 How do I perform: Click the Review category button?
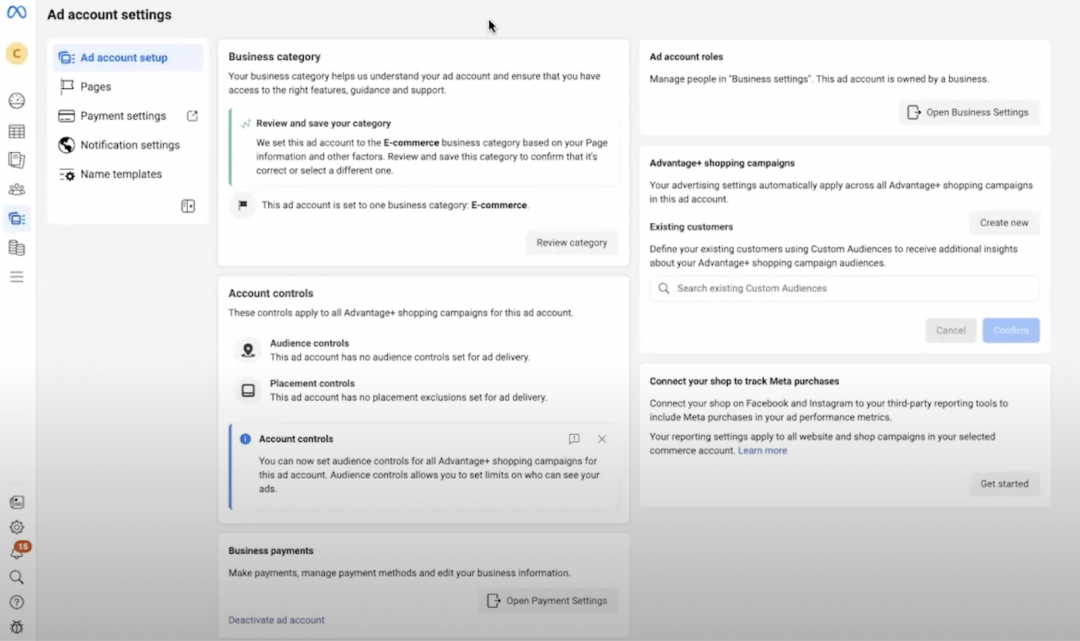click(572, 242)
